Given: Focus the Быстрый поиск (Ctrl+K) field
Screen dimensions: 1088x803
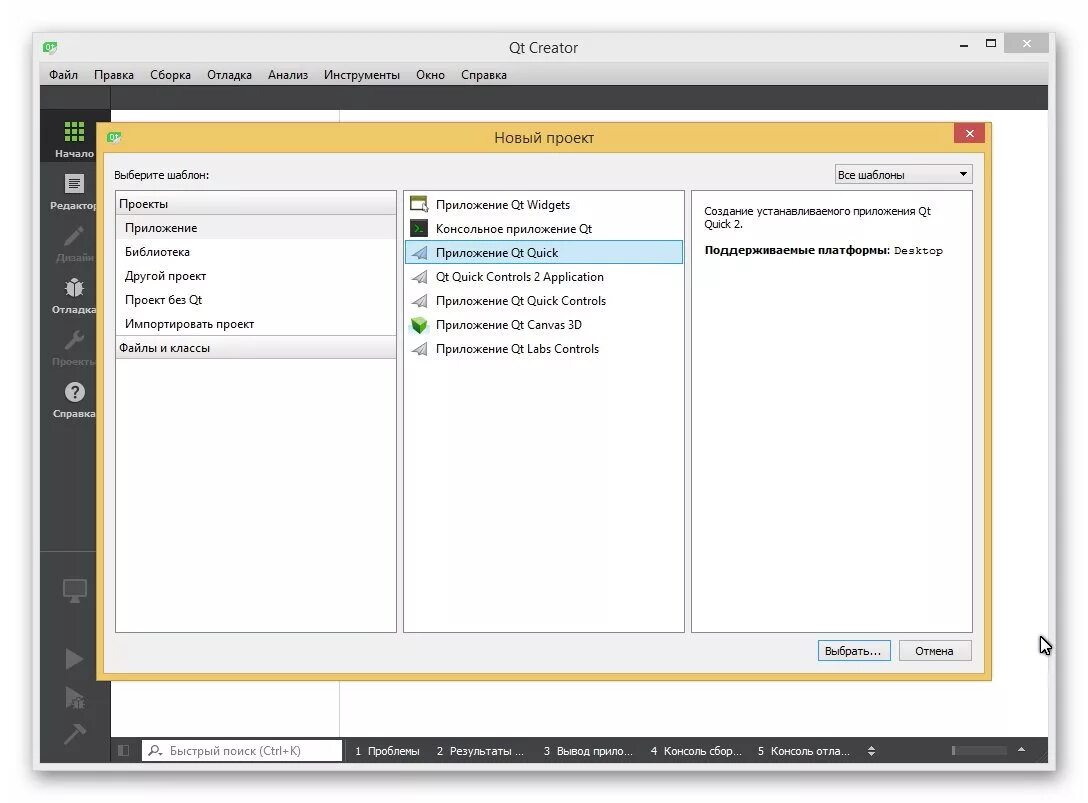Looking at the screenshot, I should tap(242, 750).
